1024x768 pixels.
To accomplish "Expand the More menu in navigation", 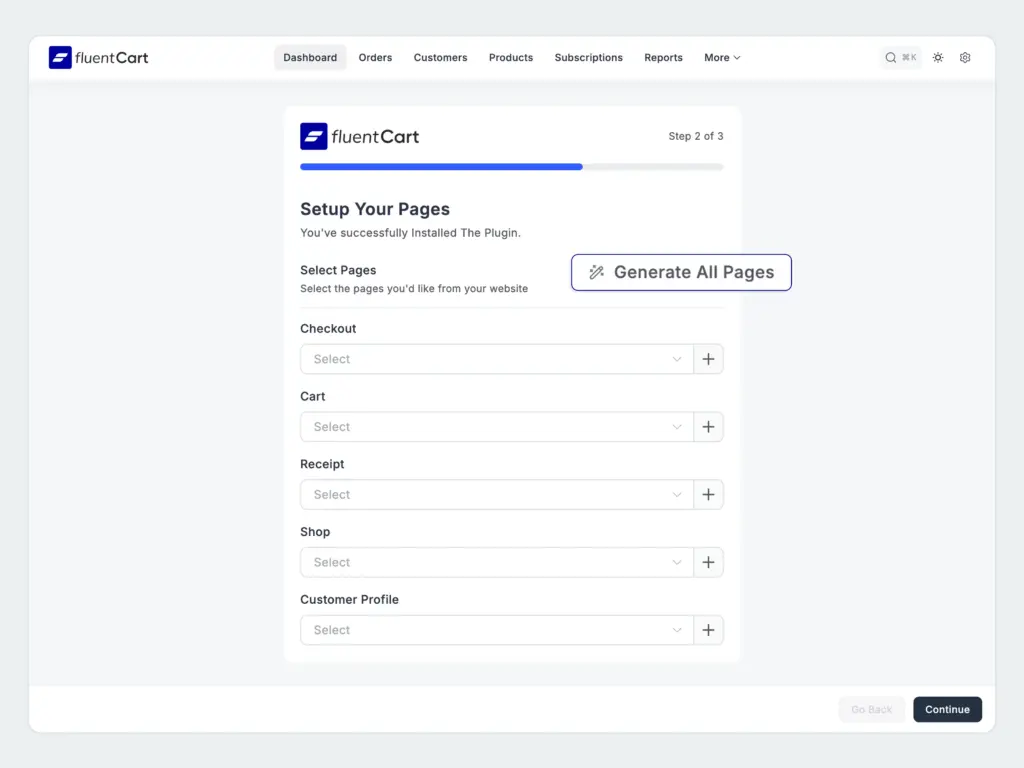I will pos(722,57).
